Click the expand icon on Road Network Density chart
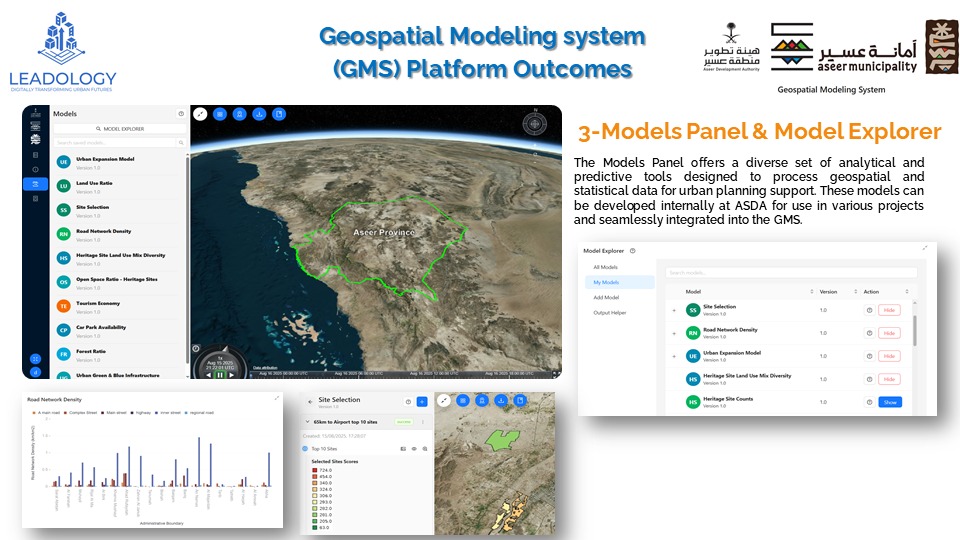 click(x=277, y=398)
